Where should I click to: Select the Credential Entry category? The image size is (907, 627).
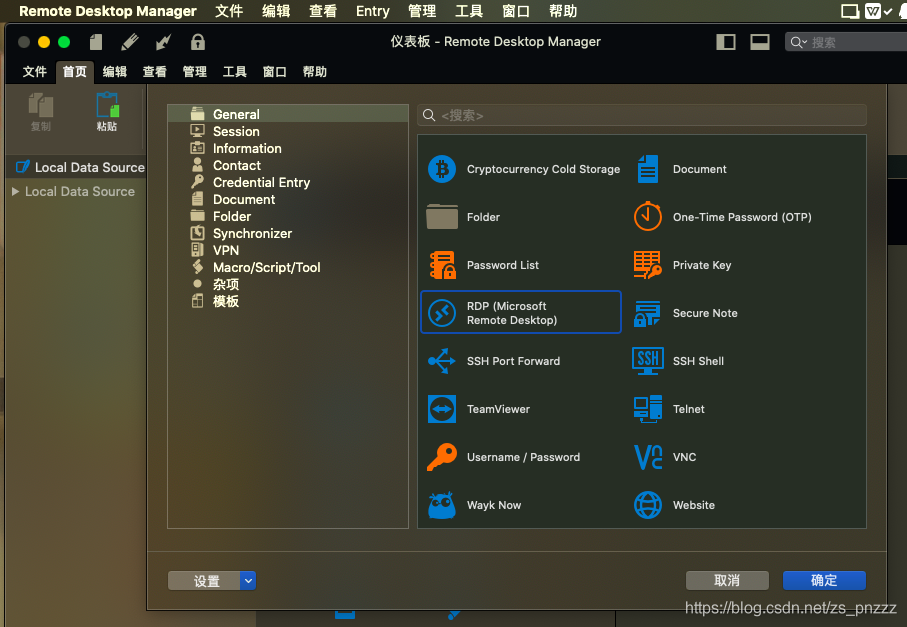tap(288, 182)
